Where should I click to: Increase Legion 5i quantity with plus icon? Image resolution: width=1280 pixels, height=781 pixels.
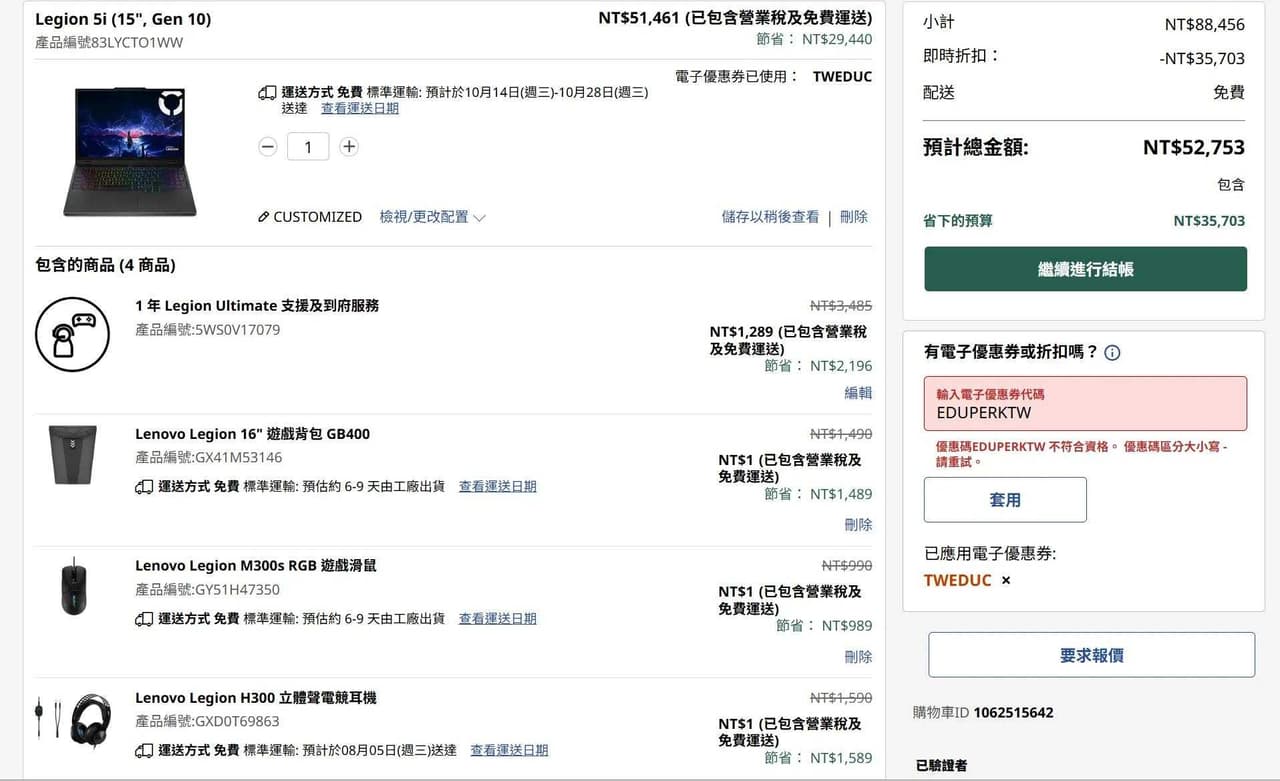[x=348, y=147]
